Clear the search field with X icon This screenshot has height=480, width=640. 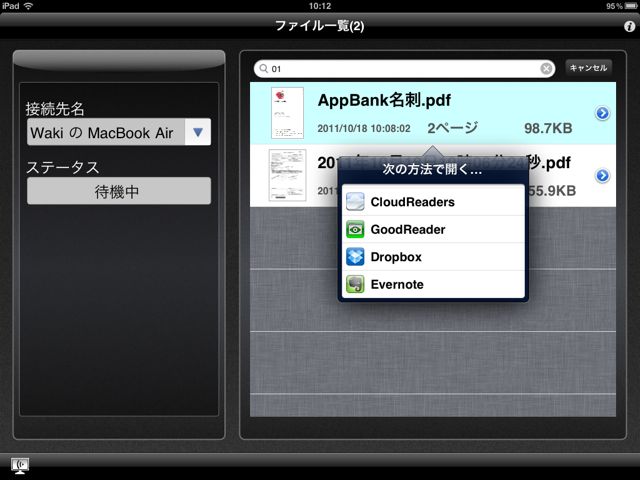pyautogui.click(x=546, y=69)
